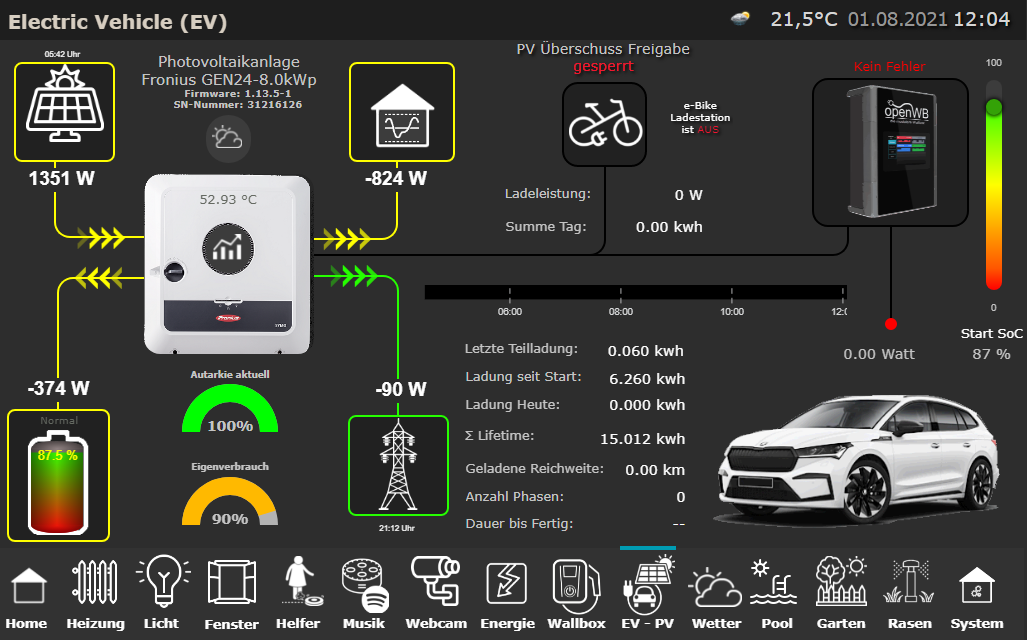Click the battery storage tile
This screenshot has height=640, width=1027.
pos(58,476)
